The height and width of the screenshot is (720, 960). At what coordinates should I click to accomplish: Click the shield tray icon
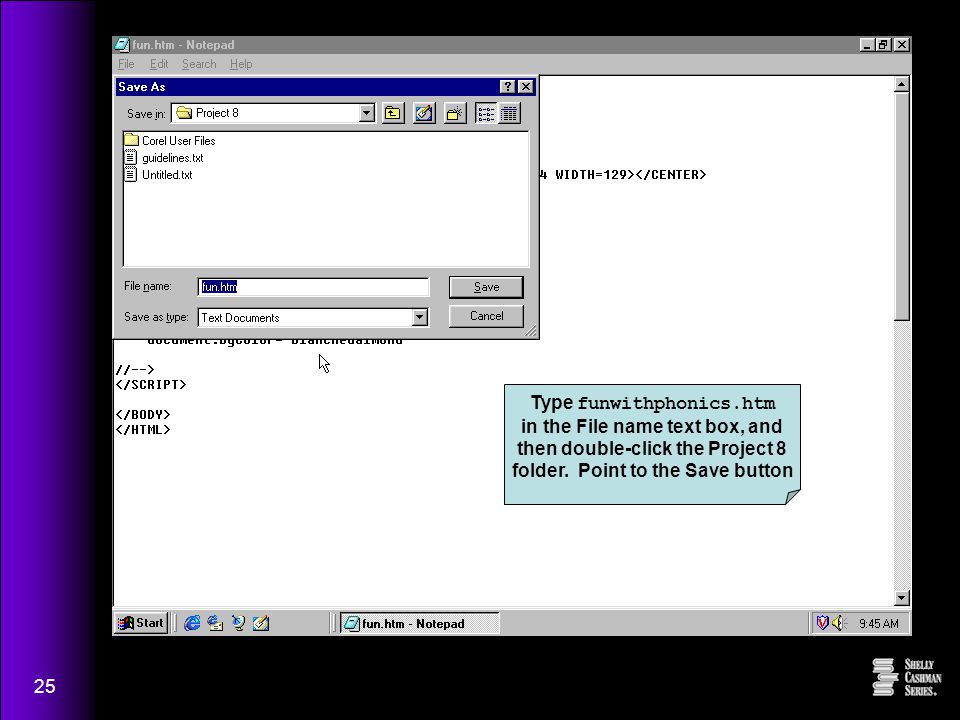point(822,623)
